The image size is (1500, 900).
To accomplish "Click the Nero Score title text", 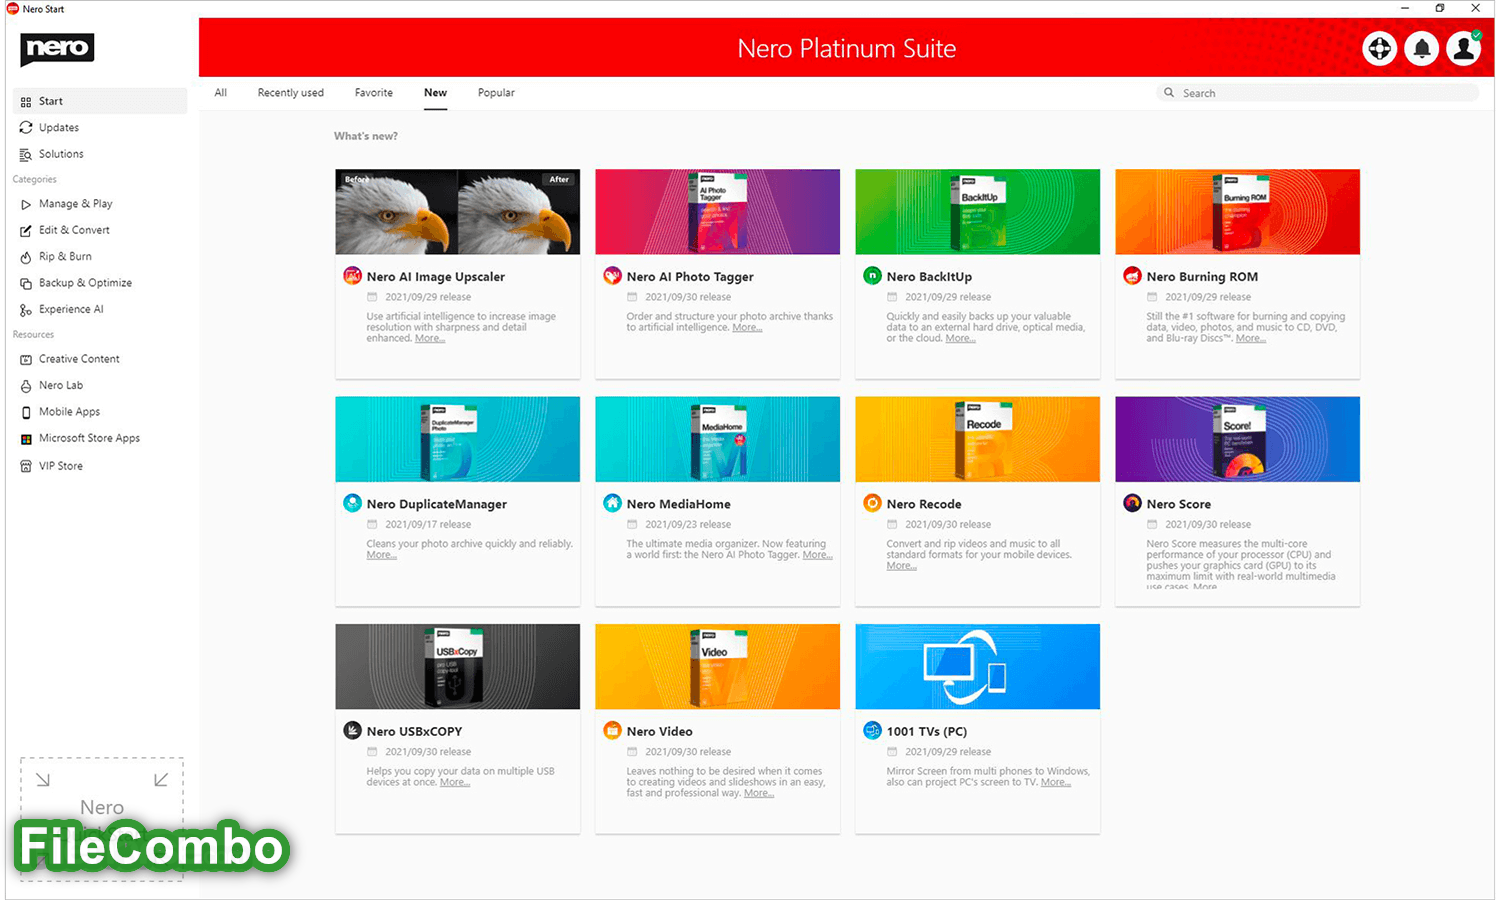I will click(1178, 504).
